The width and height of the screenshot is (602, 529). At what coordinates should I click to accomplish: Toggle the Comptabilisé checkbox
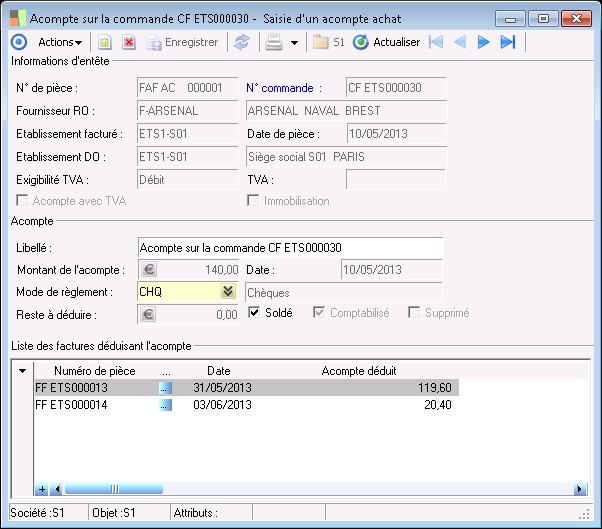click(320, 313)
